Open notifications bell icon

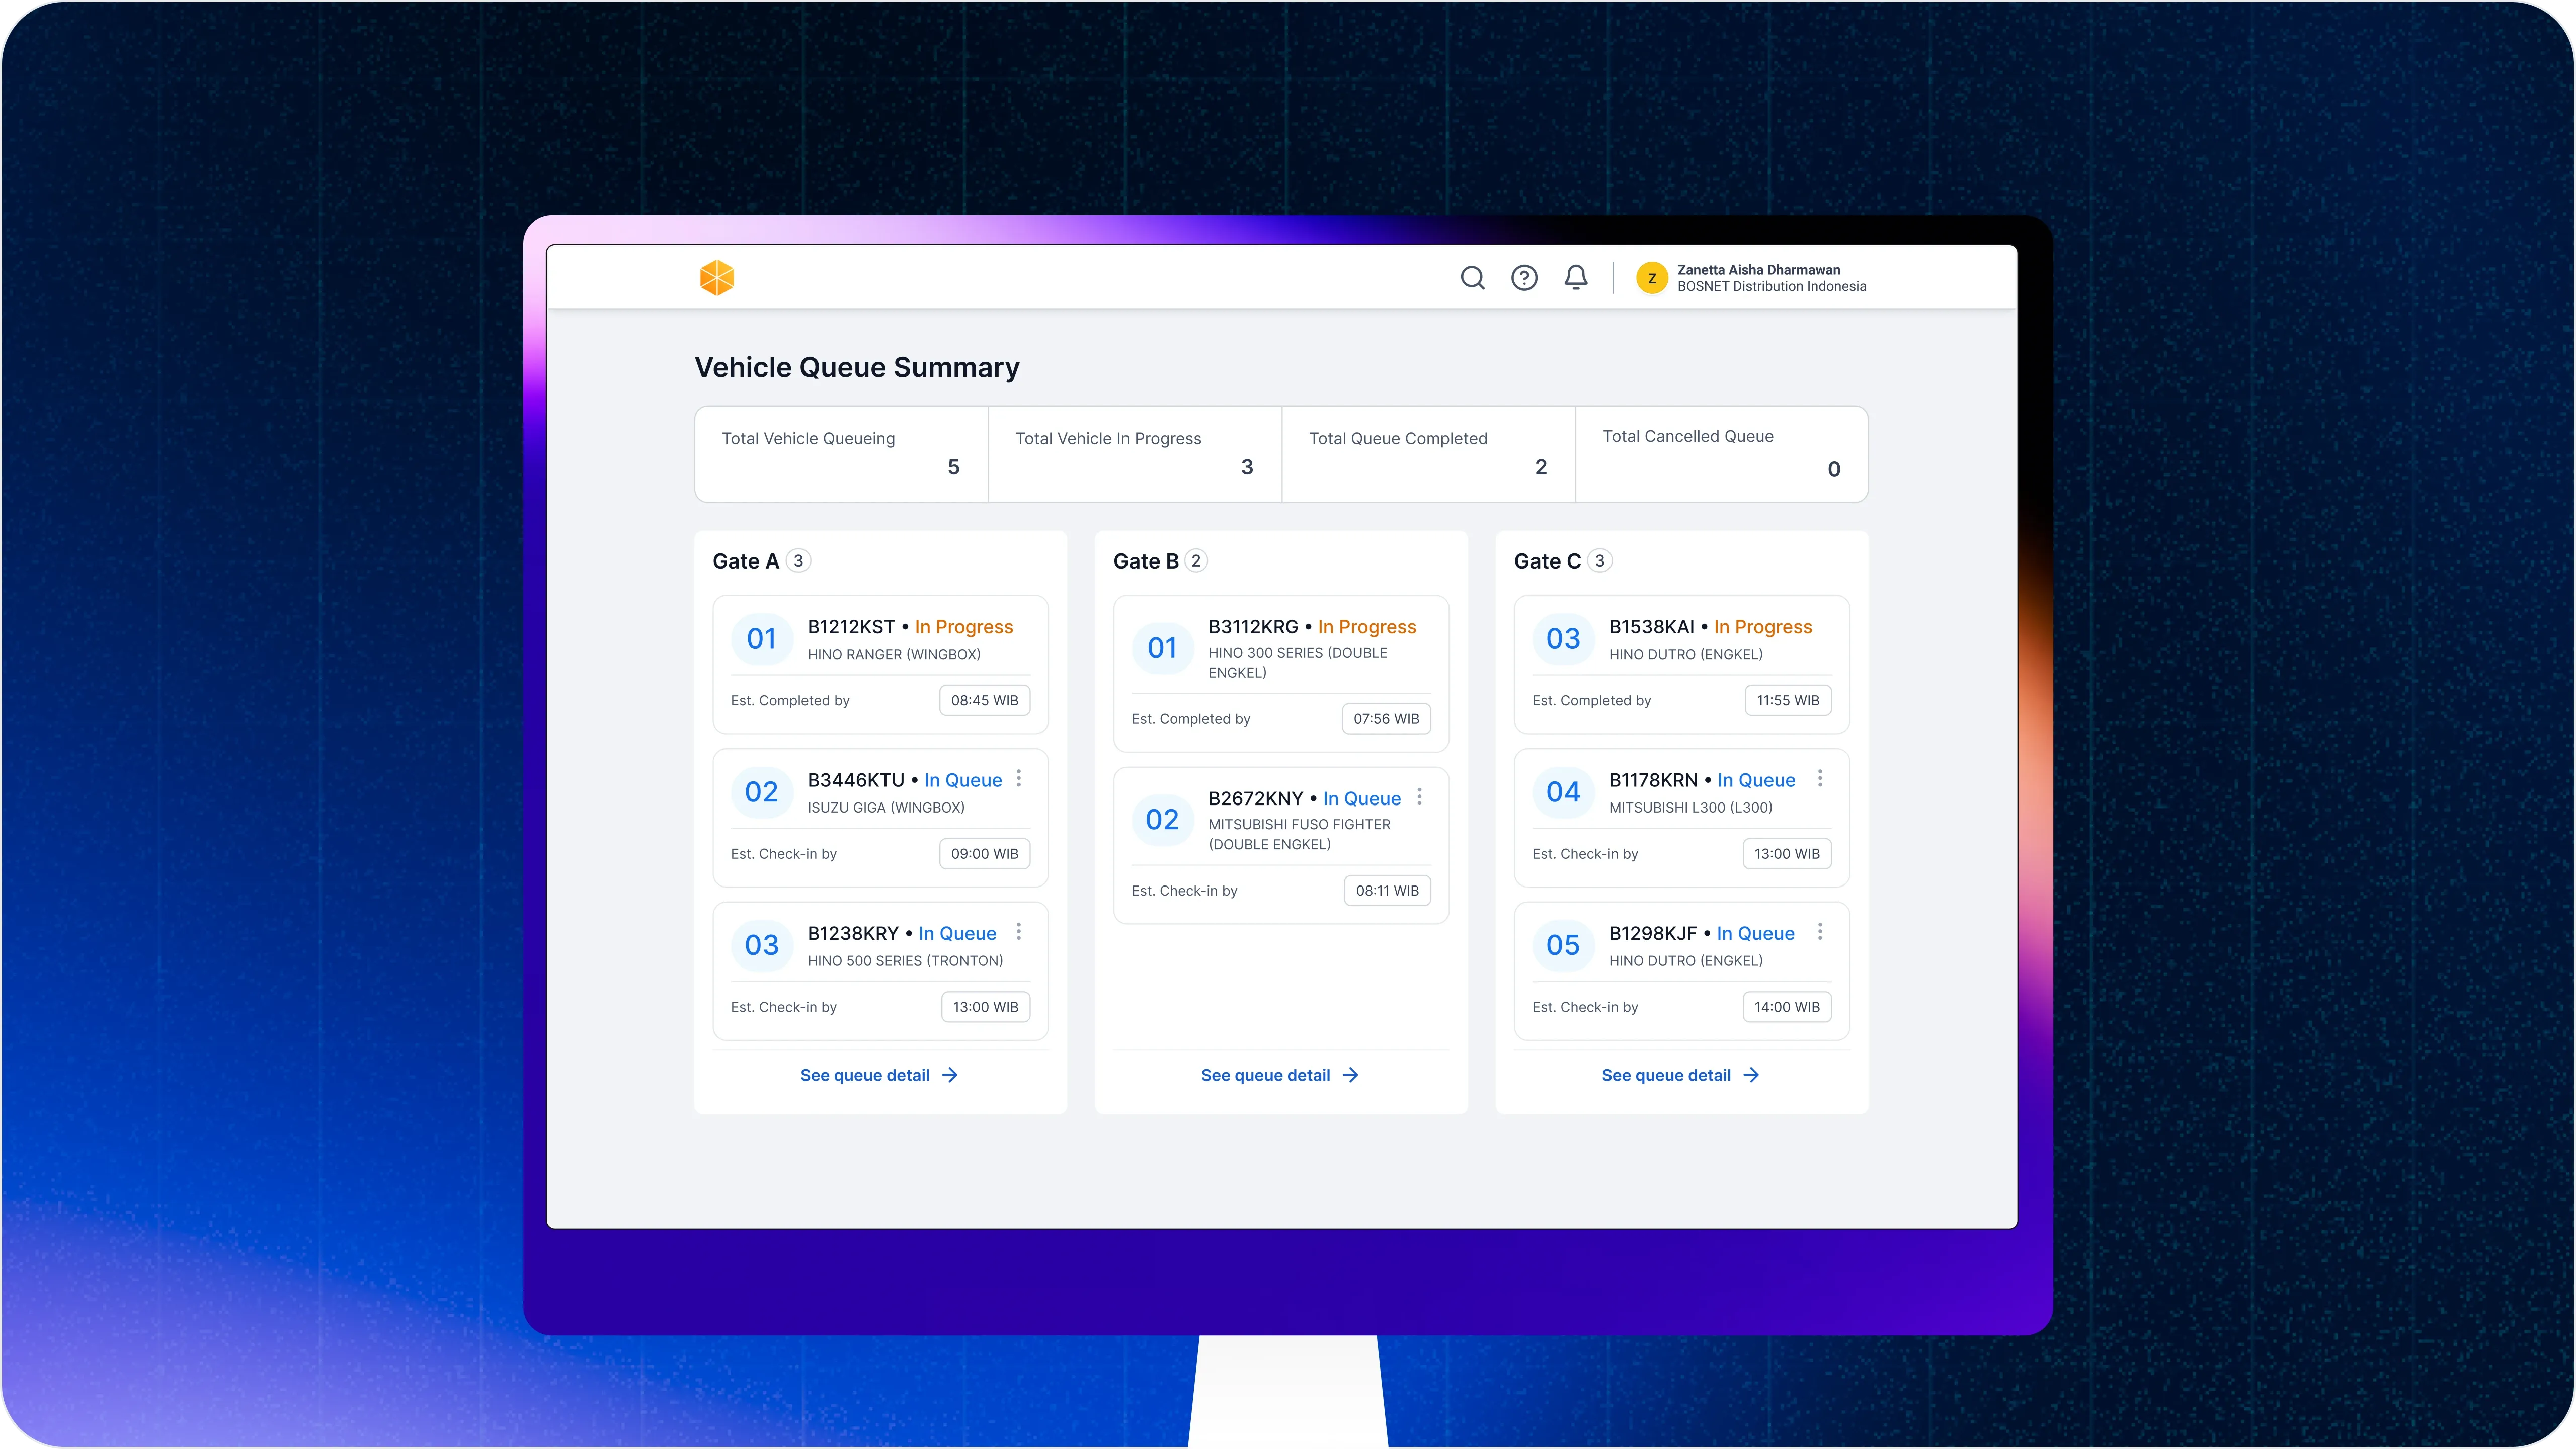(x=1576, y=277)
